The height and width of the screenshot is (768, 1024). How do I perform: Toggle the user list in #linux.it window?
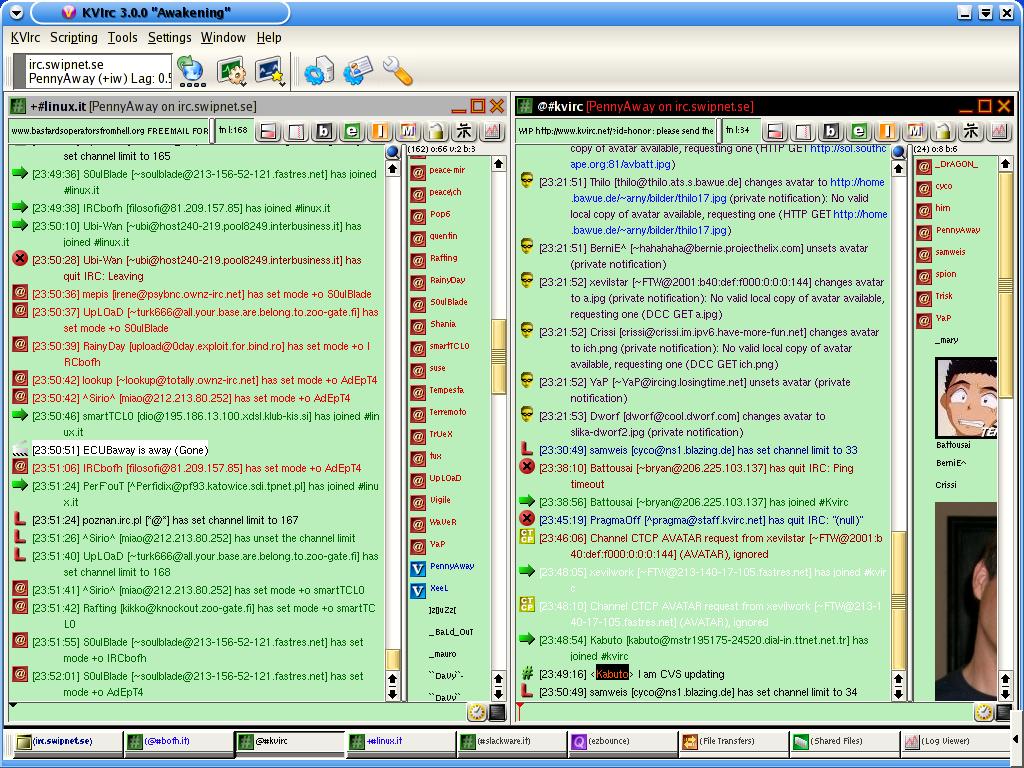(x=296, y=131)
